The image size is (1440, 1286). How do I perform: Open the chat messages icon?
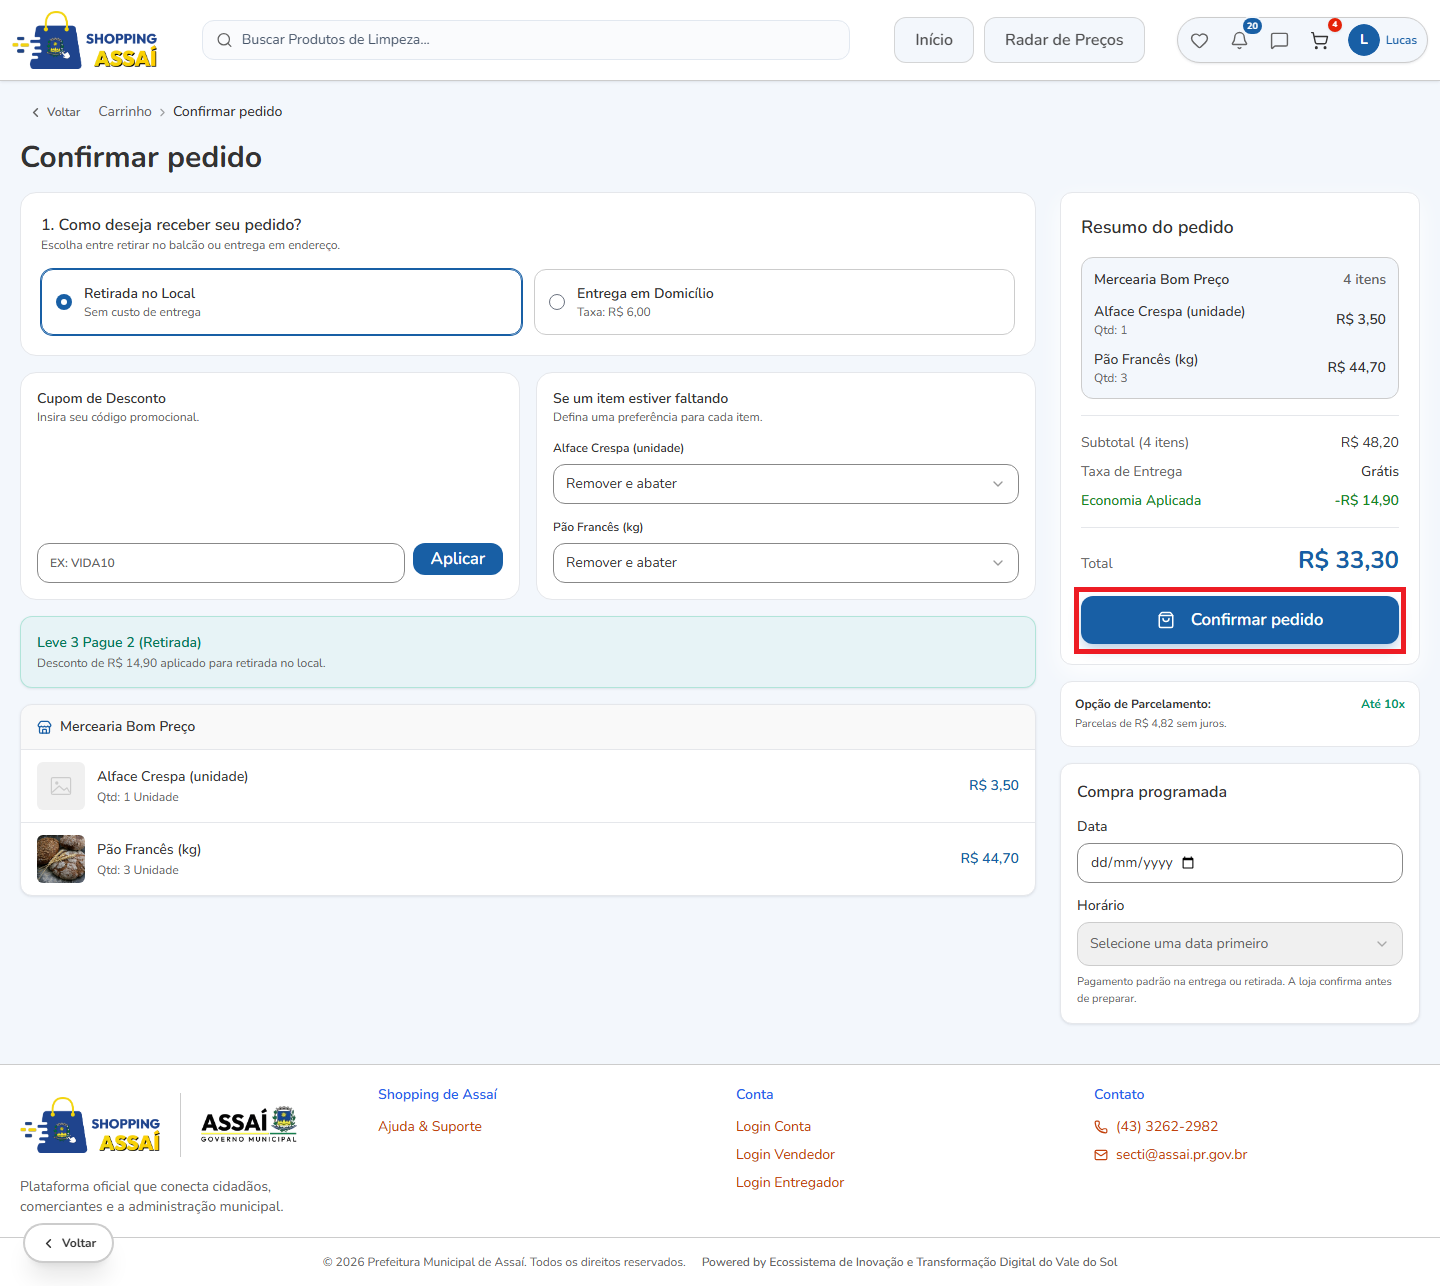(1279, 41)
